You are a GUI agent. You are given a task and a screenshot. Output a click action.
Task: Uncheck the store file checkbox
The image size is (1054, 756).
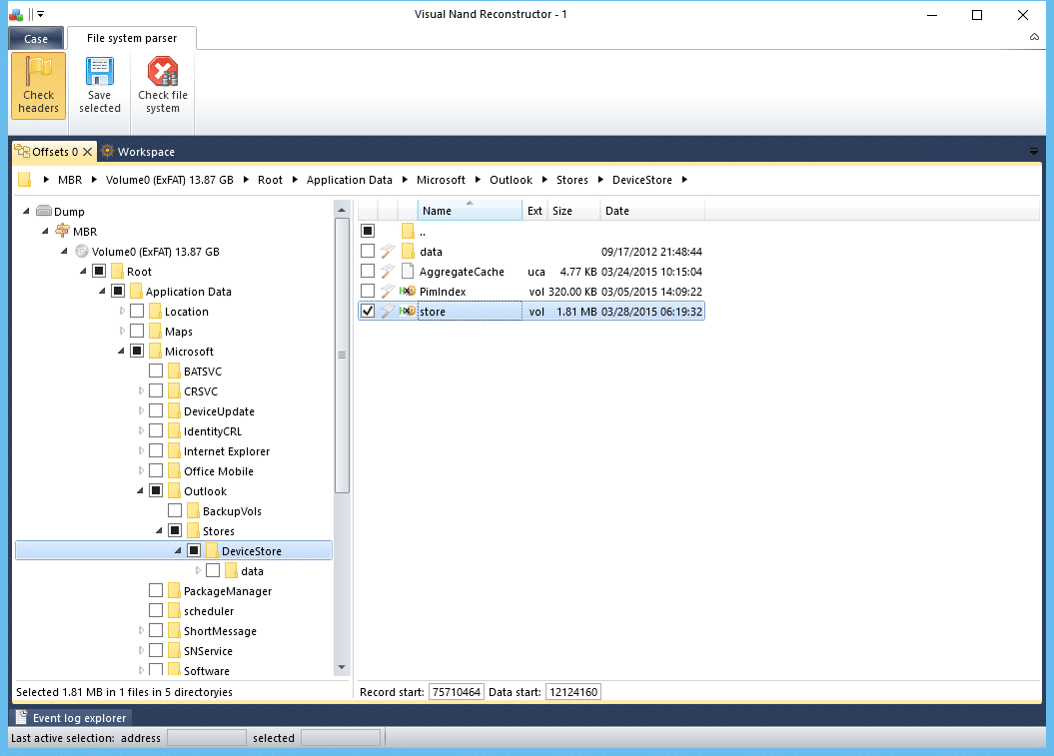click(x=368, y=311)
